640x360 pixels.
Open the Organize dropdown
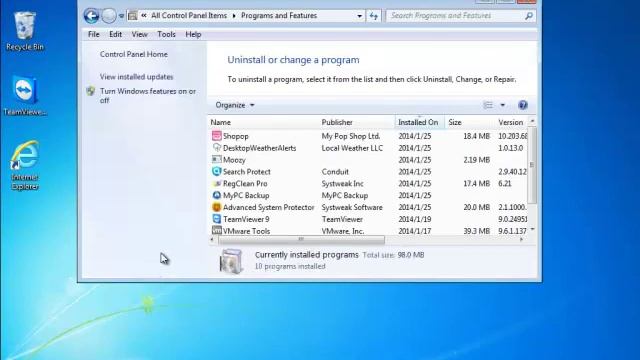tap(235, 105)
